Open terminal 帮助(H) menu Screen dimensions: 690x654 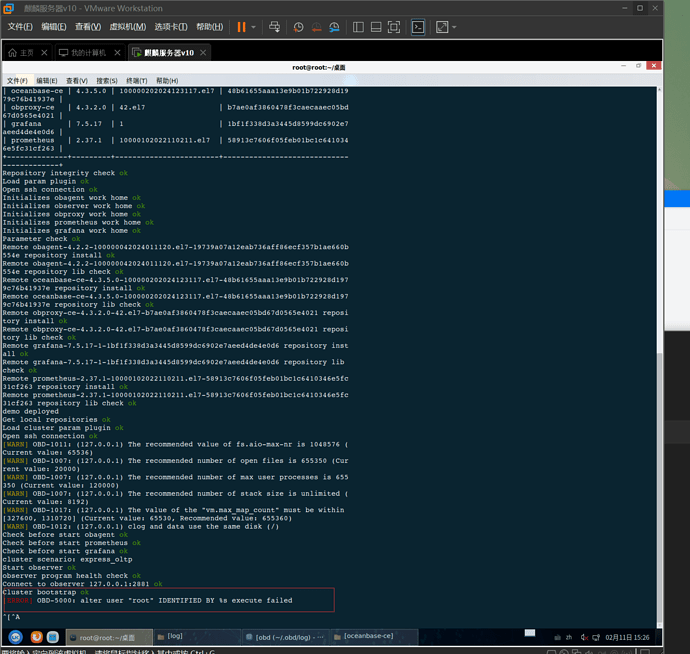point(167,81)
